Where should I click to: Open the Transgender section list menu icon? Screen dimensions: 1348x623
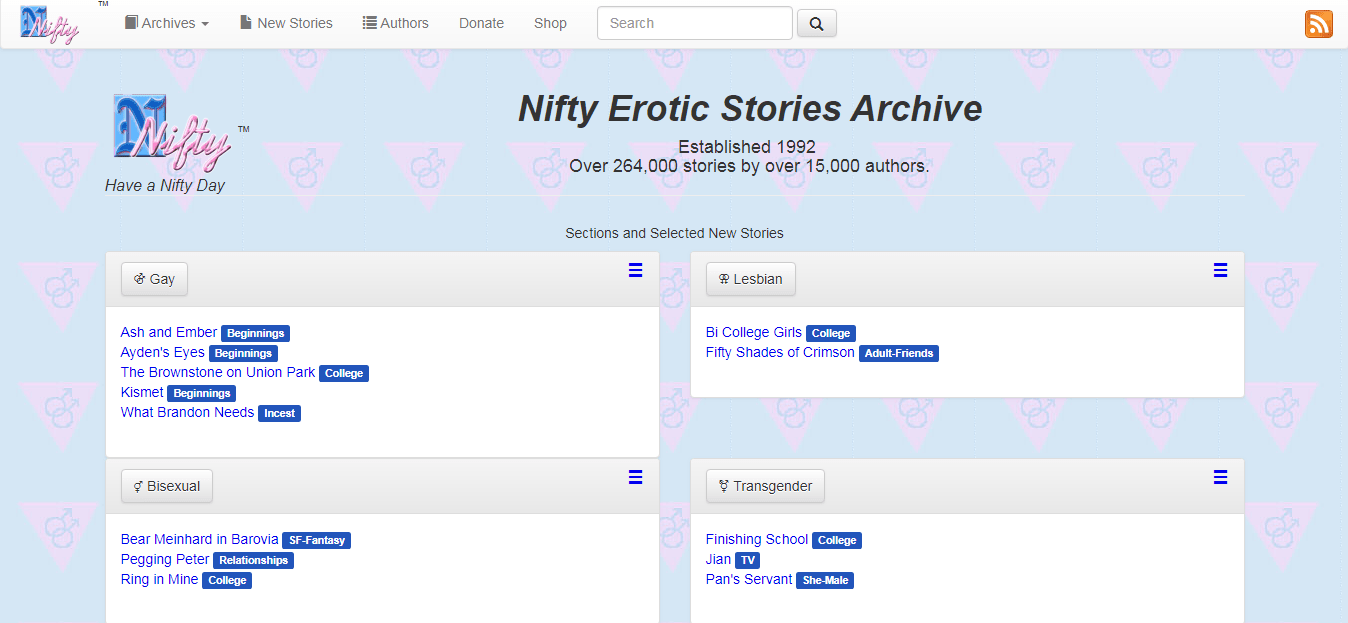point(1220,477)
